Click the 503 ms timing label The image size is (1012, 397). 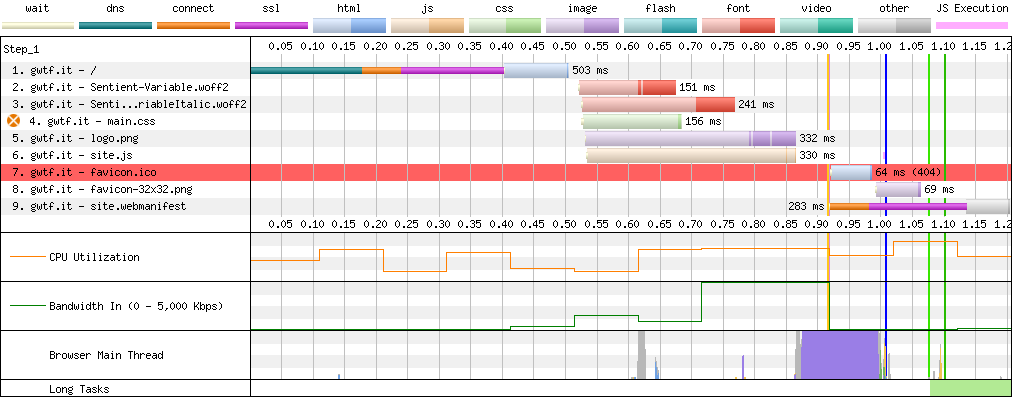[591, 70]
